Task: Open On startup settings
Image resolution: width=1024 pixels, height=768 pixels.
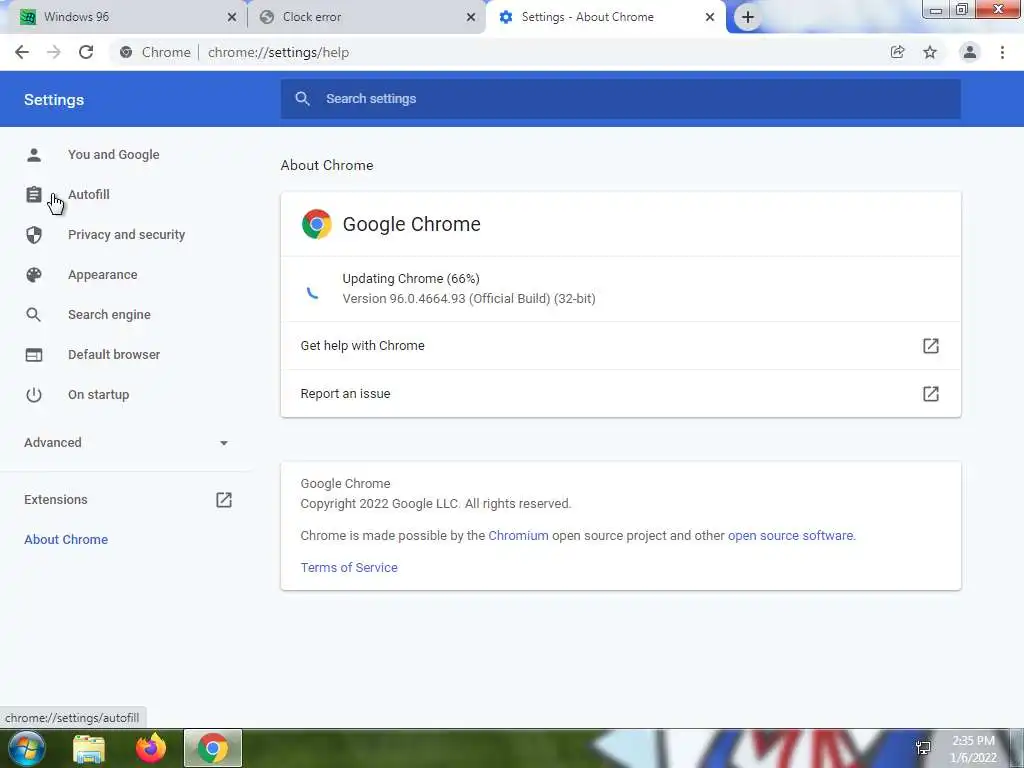Action: (99, 394)
